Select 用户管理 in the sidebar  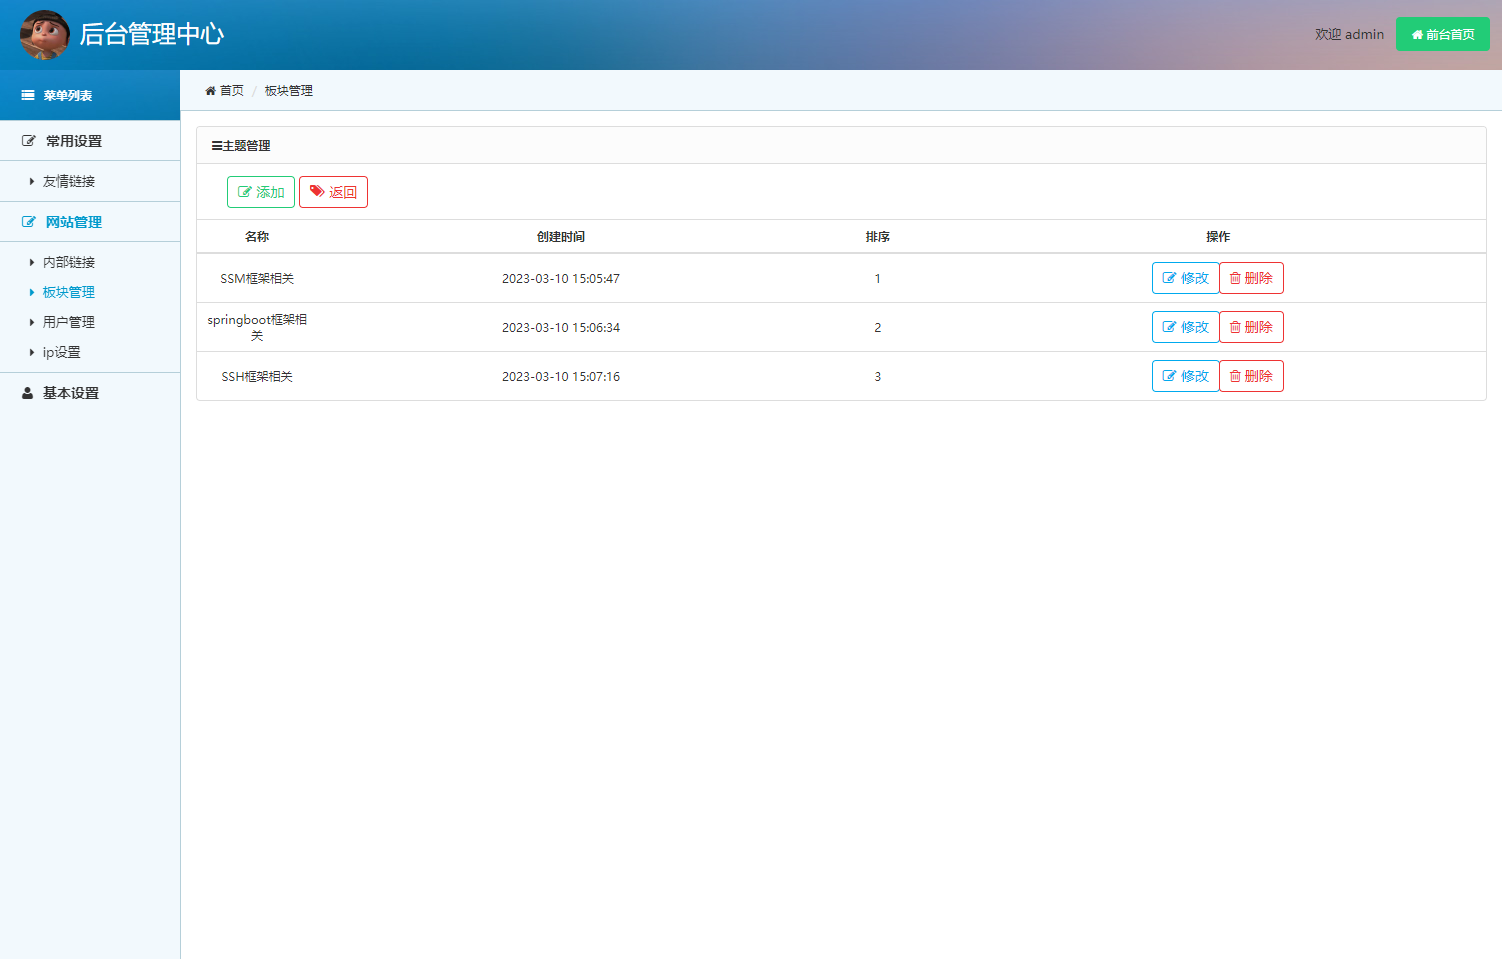(69, 323)
